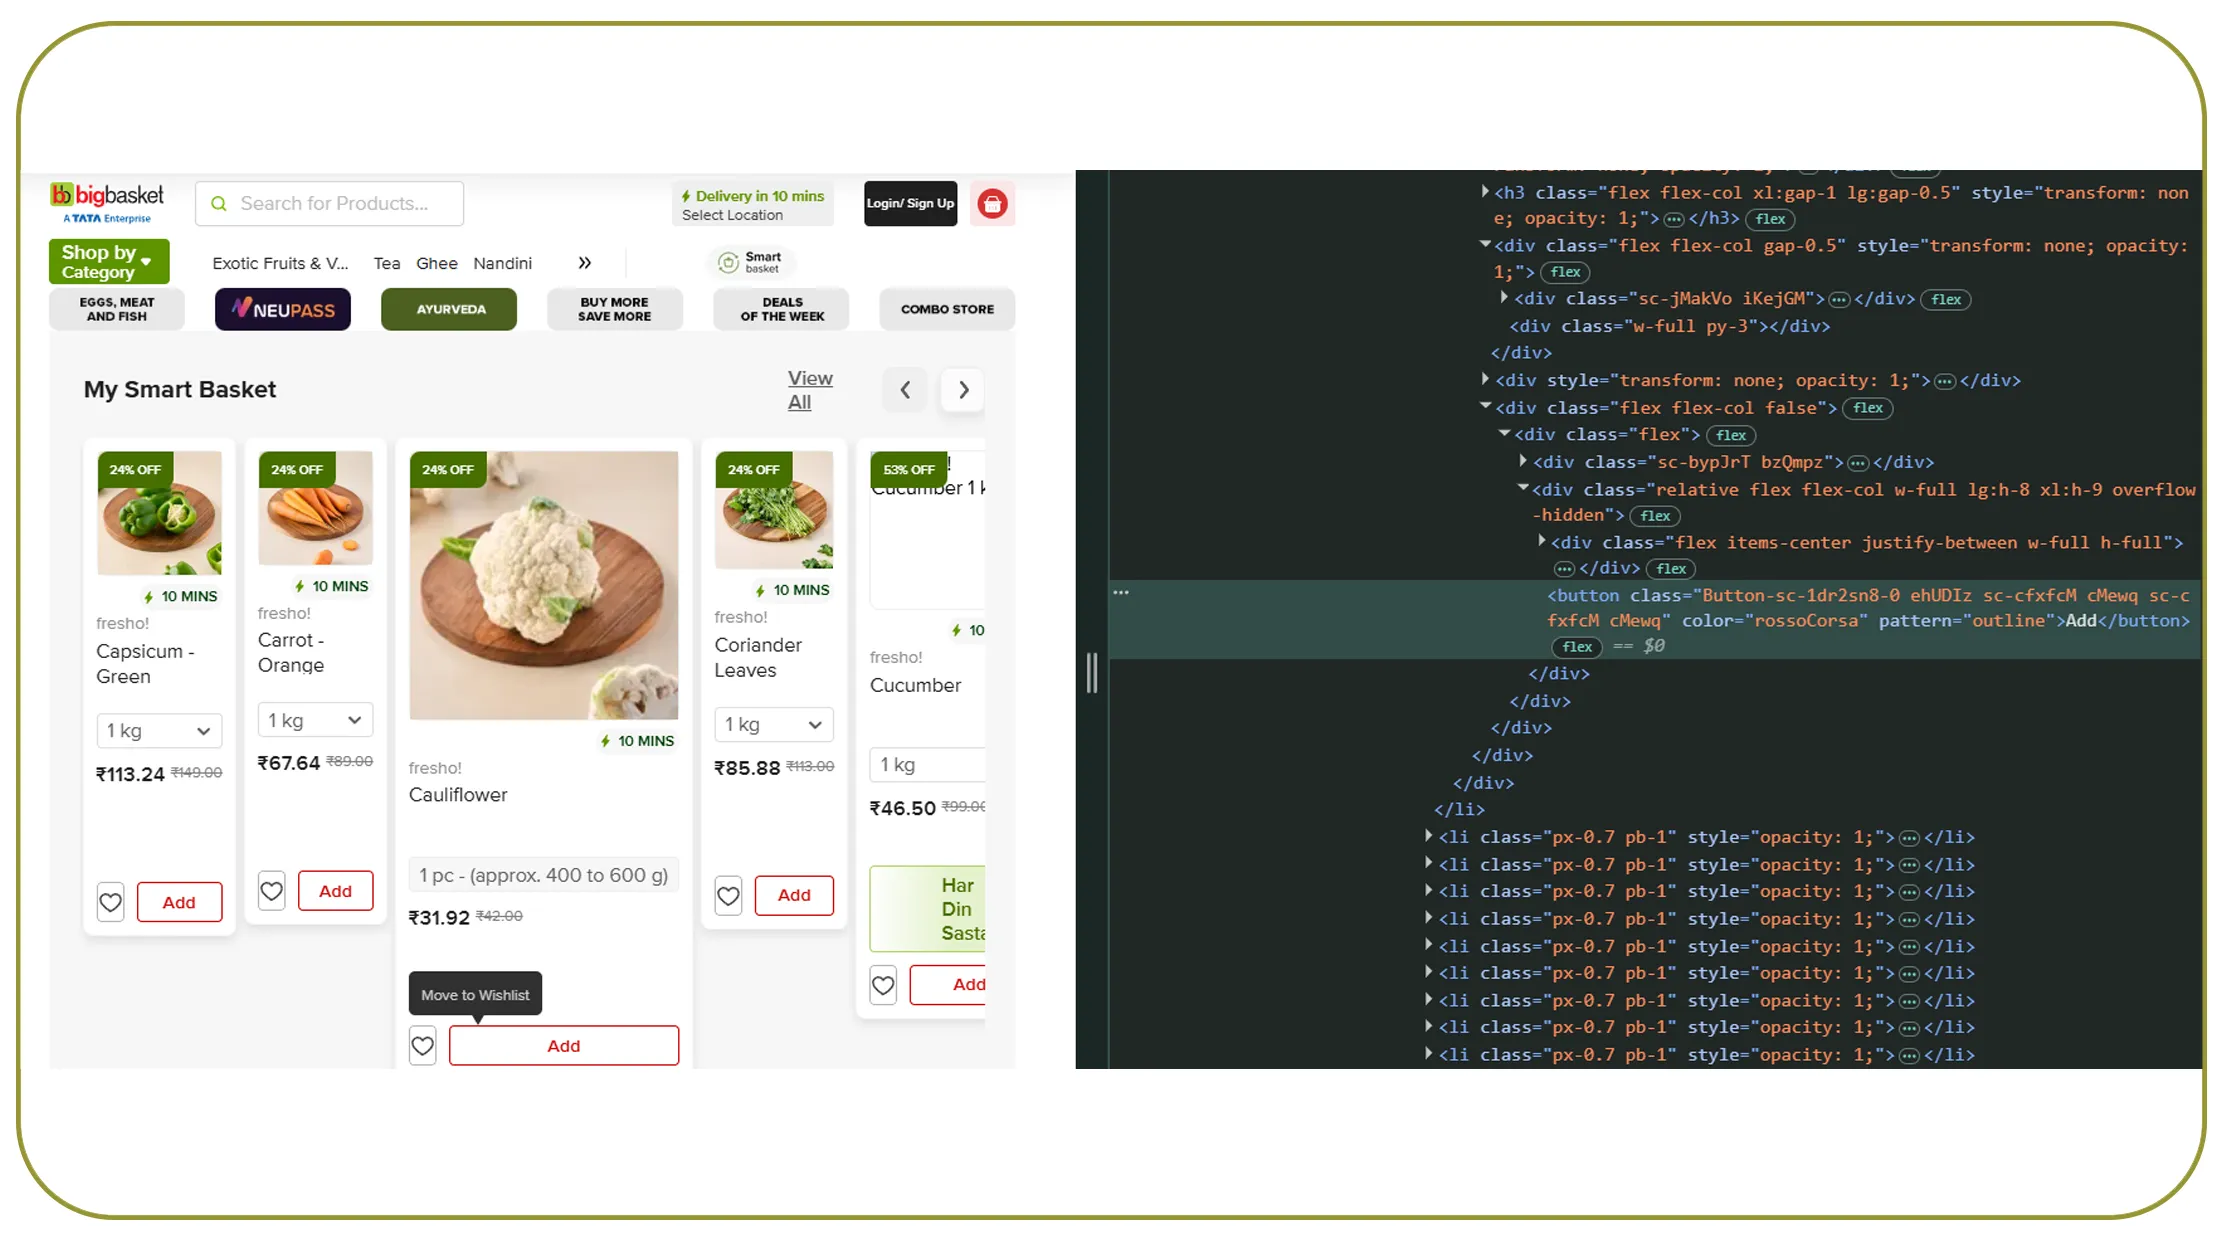Open Buy More Save More tab
This screenshot has height=1240, width=2223.
click(x=615, y=309)
